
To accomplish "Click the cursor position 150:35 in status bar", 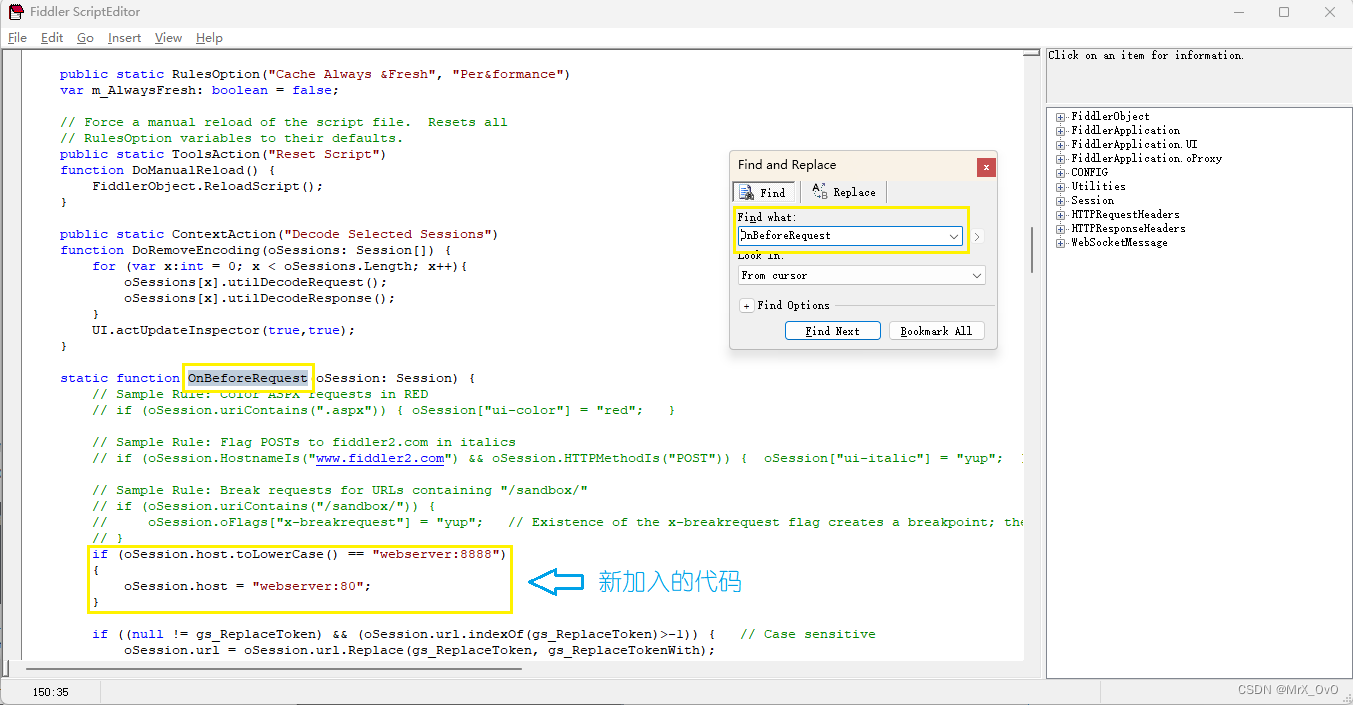I will 51,691.
